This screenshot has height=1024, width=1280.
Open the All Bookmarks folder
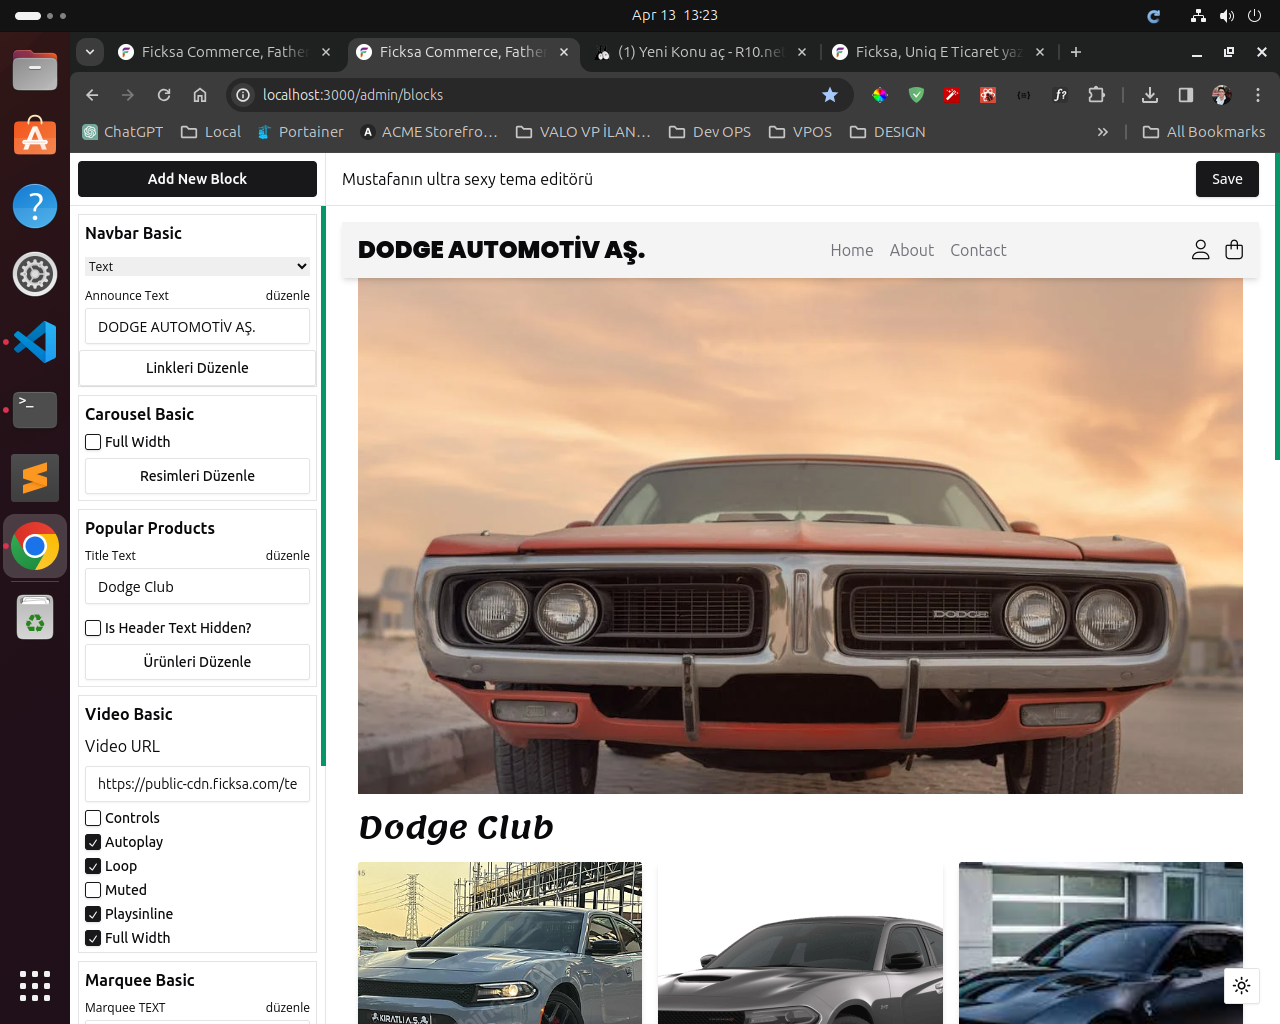click(1204, 132)
